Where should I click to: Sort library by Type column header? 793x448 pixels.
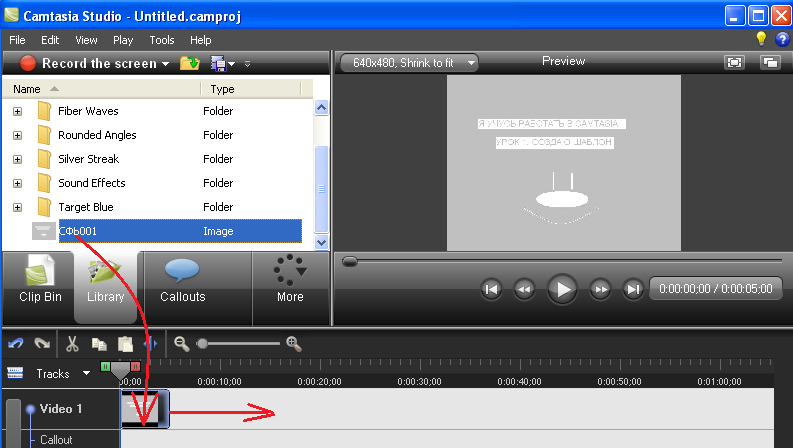pos(251,89)
